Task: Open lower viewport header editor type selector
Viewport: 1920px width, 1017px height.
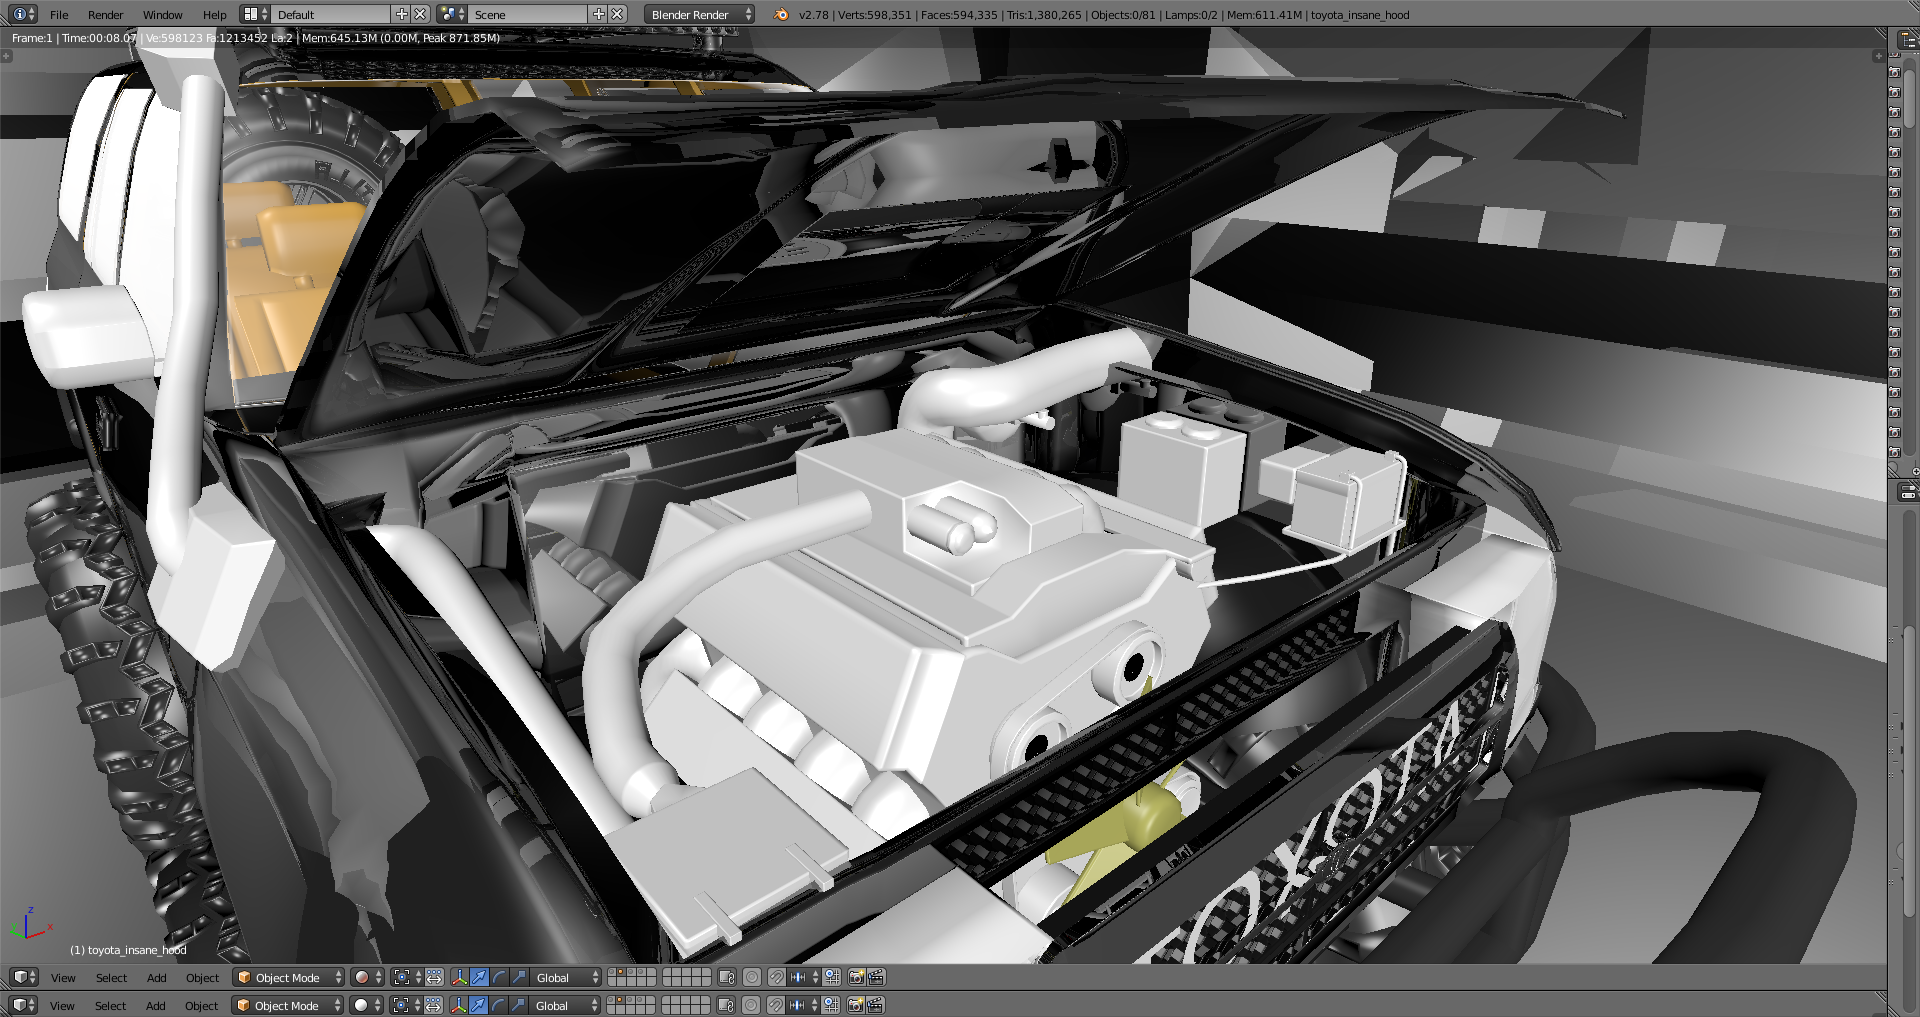Action: click(x=24, y=1005)
